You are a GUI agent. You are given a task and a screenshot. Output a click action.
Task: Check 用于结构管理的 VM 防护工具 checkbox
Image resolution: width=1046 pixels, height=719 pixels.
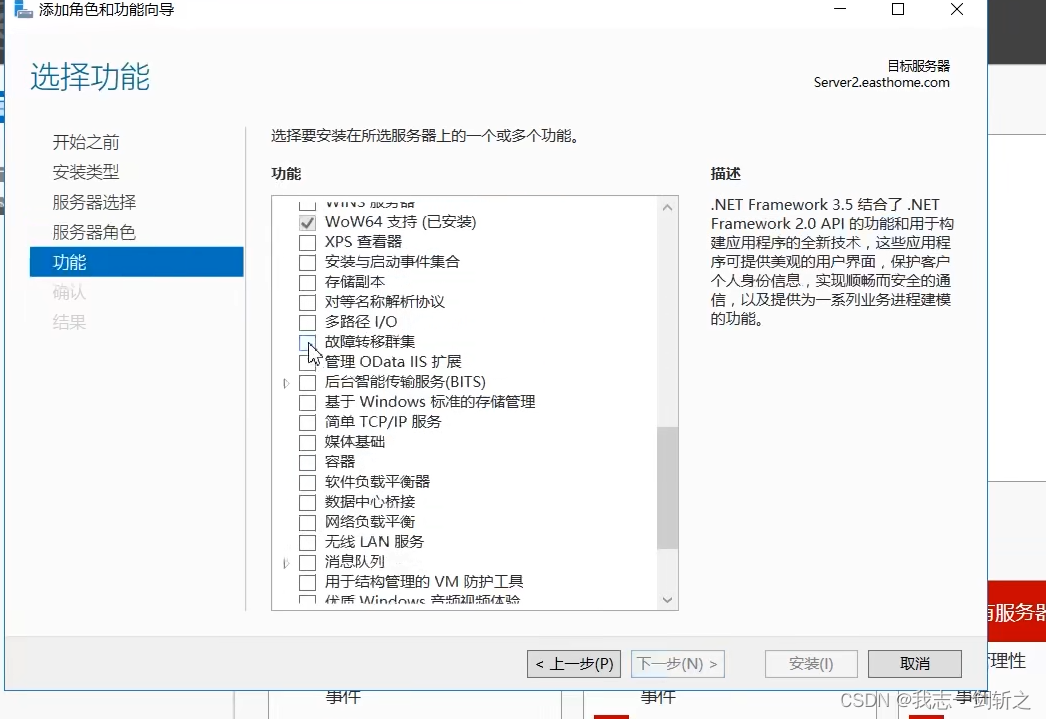tap(308, 582)
